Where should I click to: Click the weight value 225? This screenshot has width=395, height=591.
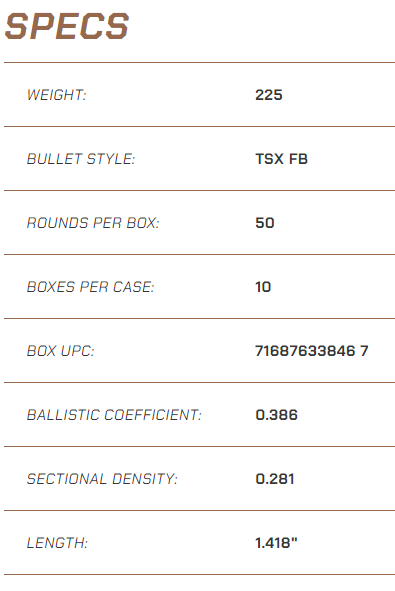pyautogui.click(x=269, y=95)
